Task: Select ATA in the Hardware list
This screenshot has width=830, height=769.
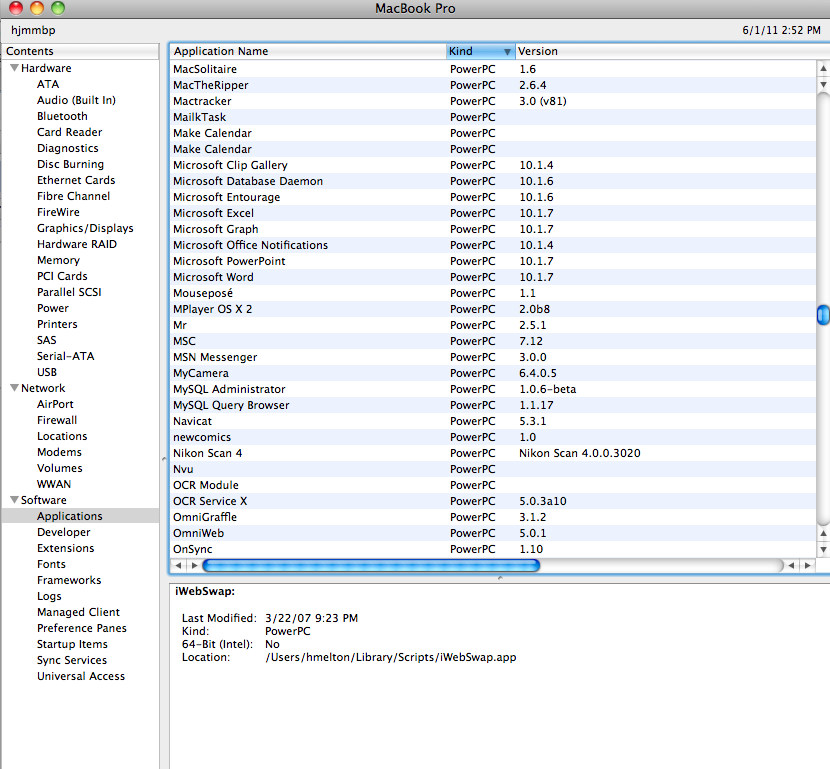Action: tap(48, 84)
